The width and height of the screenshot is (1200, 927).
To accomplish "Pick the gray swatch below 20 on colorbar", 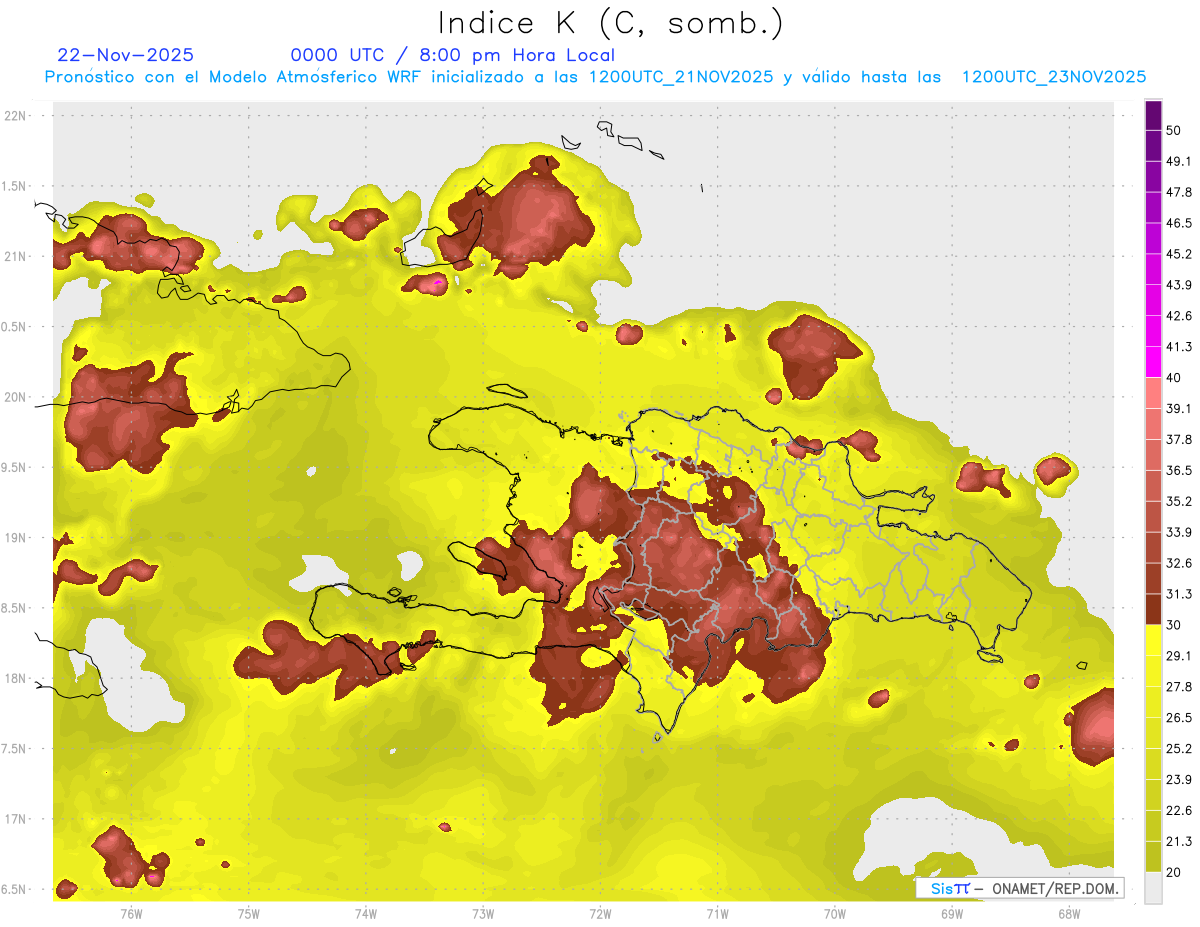I will tap(1154, 888).
